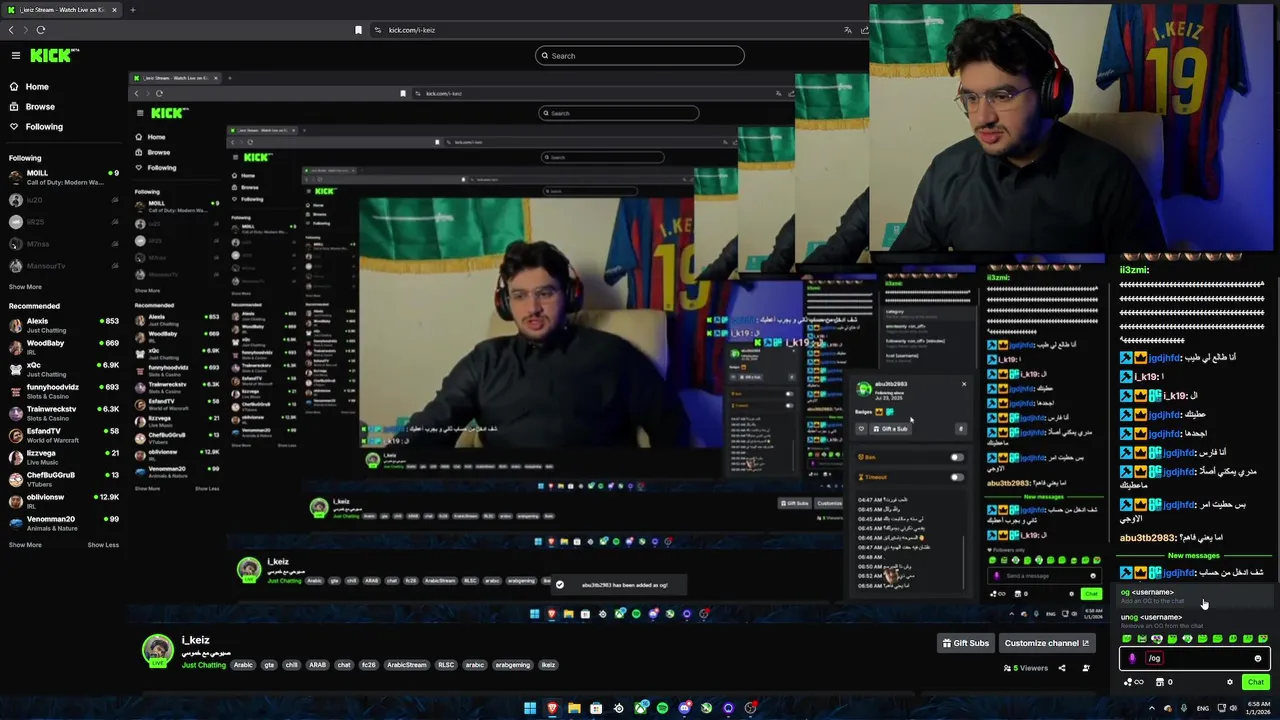Image resolution: width=1280 pixels, height=720 pixels.
Task: Open Browse in the Kick sidebar
Action: point(40,107)
